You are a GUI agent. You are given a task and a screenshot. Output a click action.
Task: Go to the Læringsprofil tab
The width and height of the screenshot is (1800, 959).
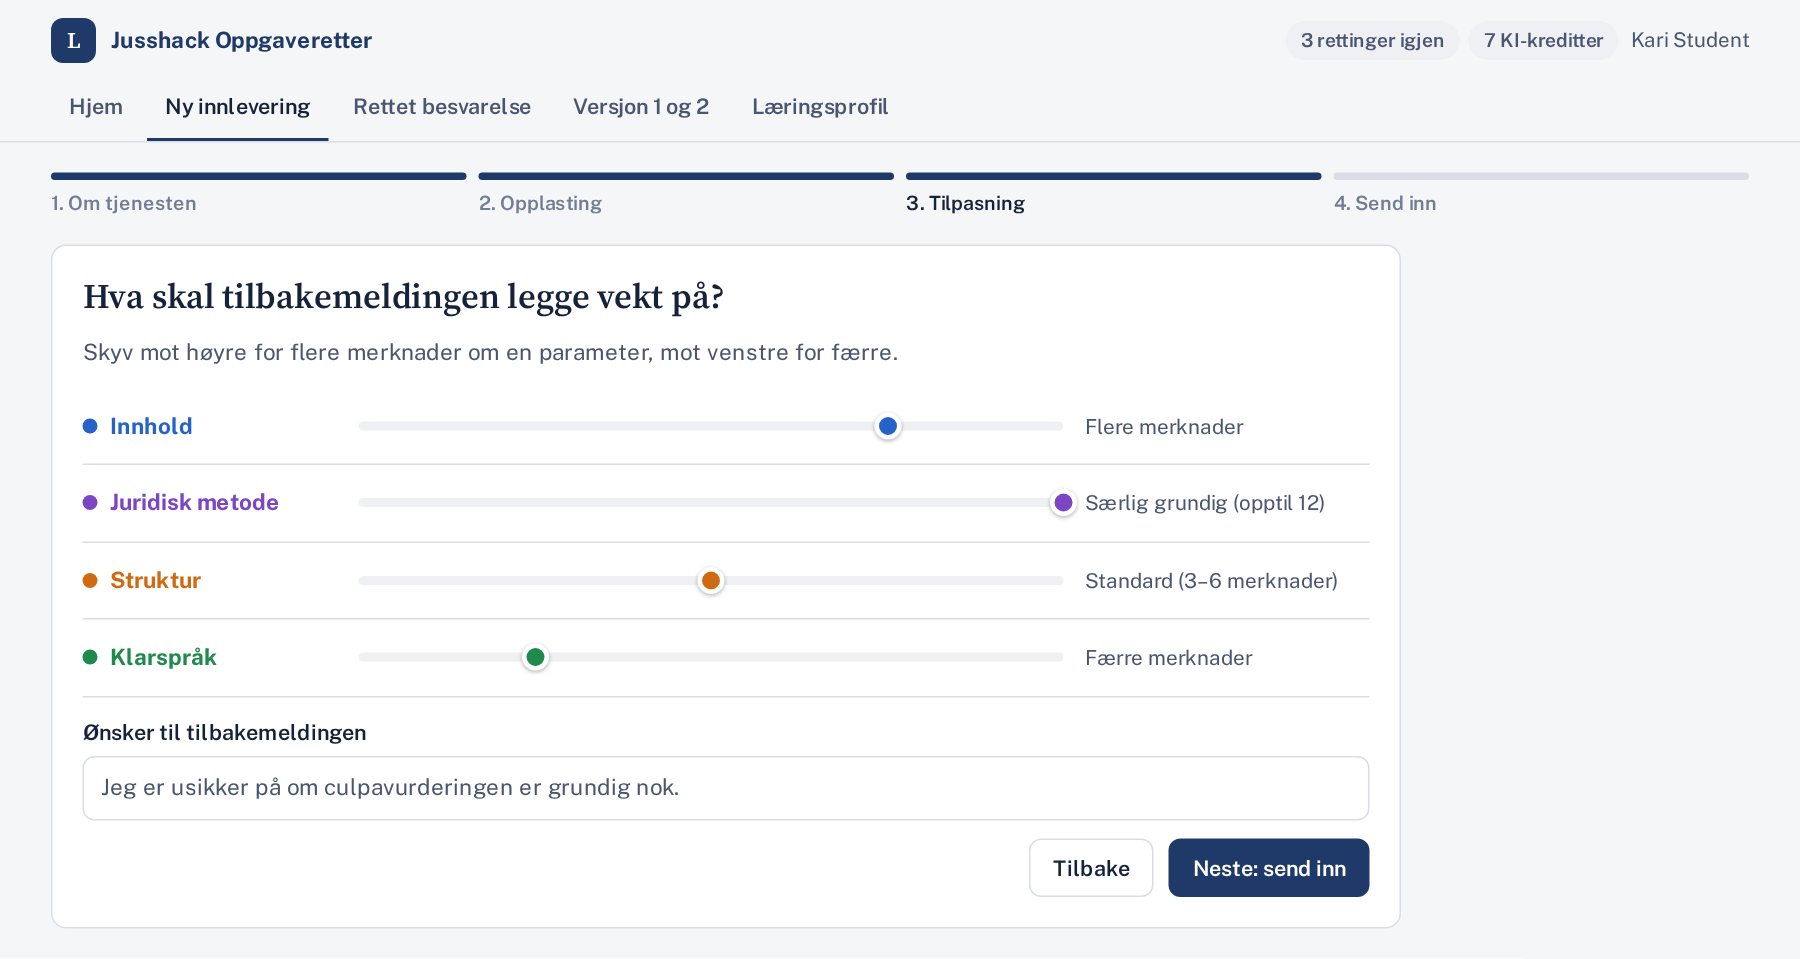820,107
